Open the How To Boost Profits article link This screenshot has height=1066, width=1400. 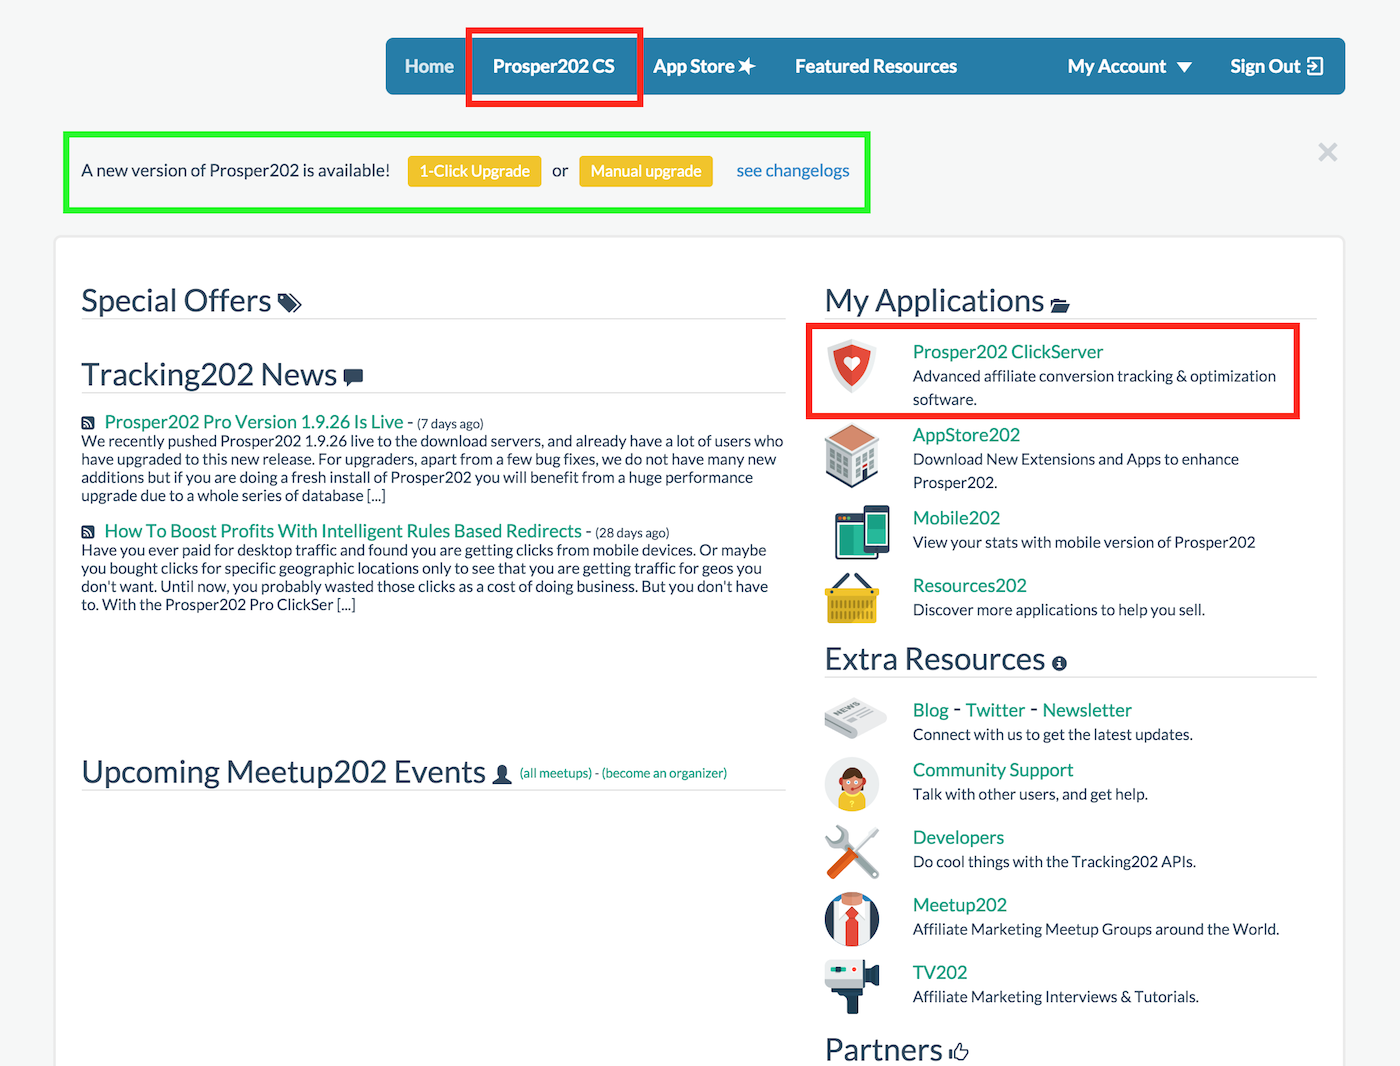pyautogui.click(x=342, y=531)
